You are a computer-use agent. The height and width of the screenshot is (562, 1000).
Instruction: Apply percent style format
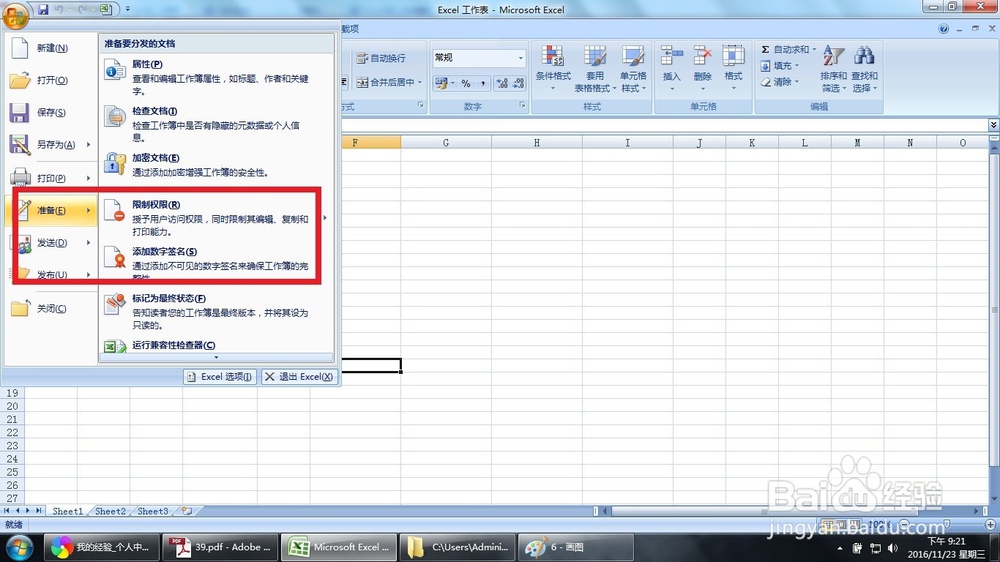tap(466, 84)
